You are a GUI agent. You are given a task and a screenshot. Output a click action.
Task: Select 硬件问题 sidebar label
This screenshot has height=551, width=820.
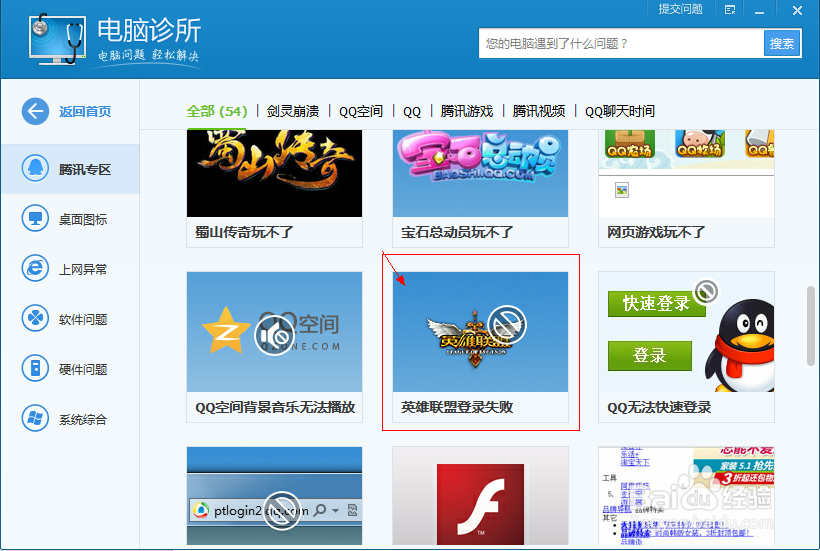click(83, 369)
